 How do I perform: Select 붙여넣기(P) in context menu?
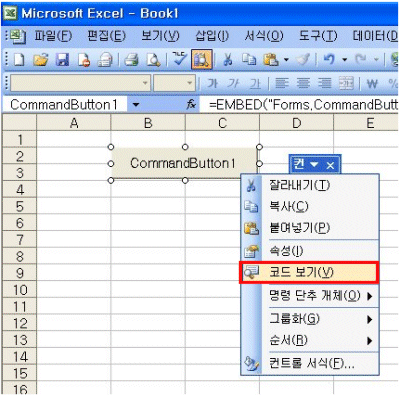coord(310,228)
